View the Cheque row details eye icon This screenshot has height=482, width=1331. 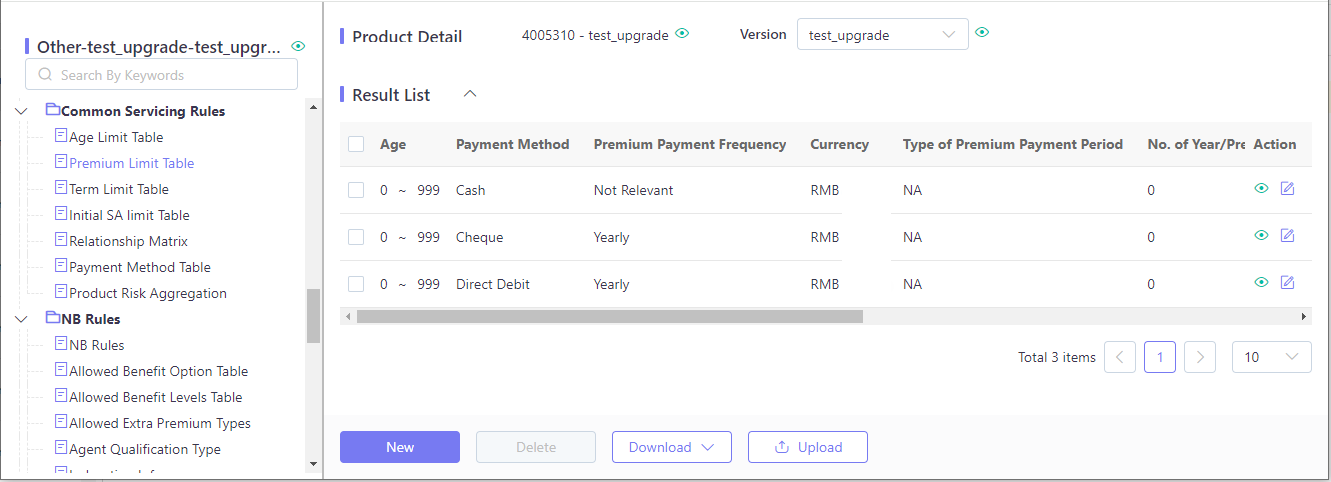[1261, 235]
